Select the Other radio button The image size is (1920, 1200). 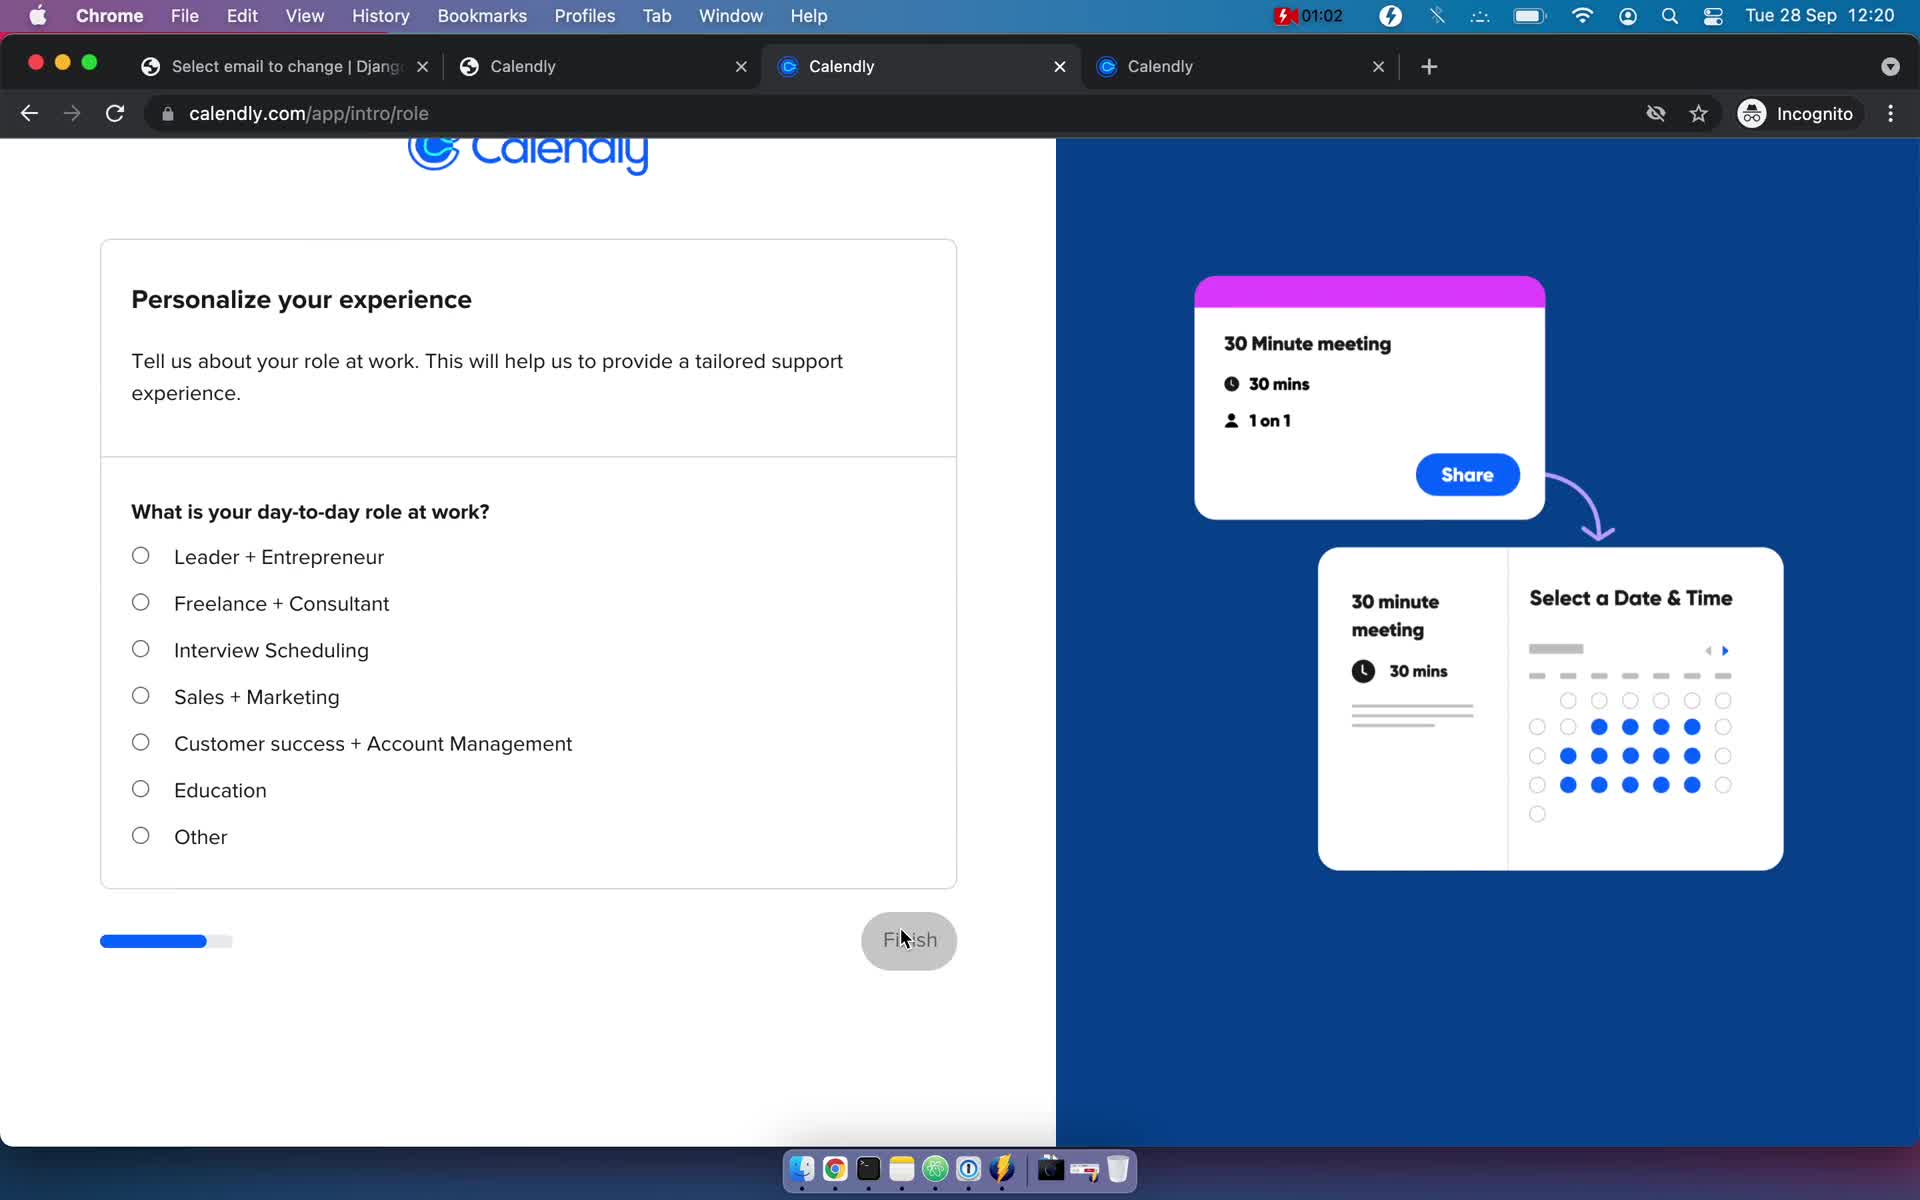click(x=140, y=835)
